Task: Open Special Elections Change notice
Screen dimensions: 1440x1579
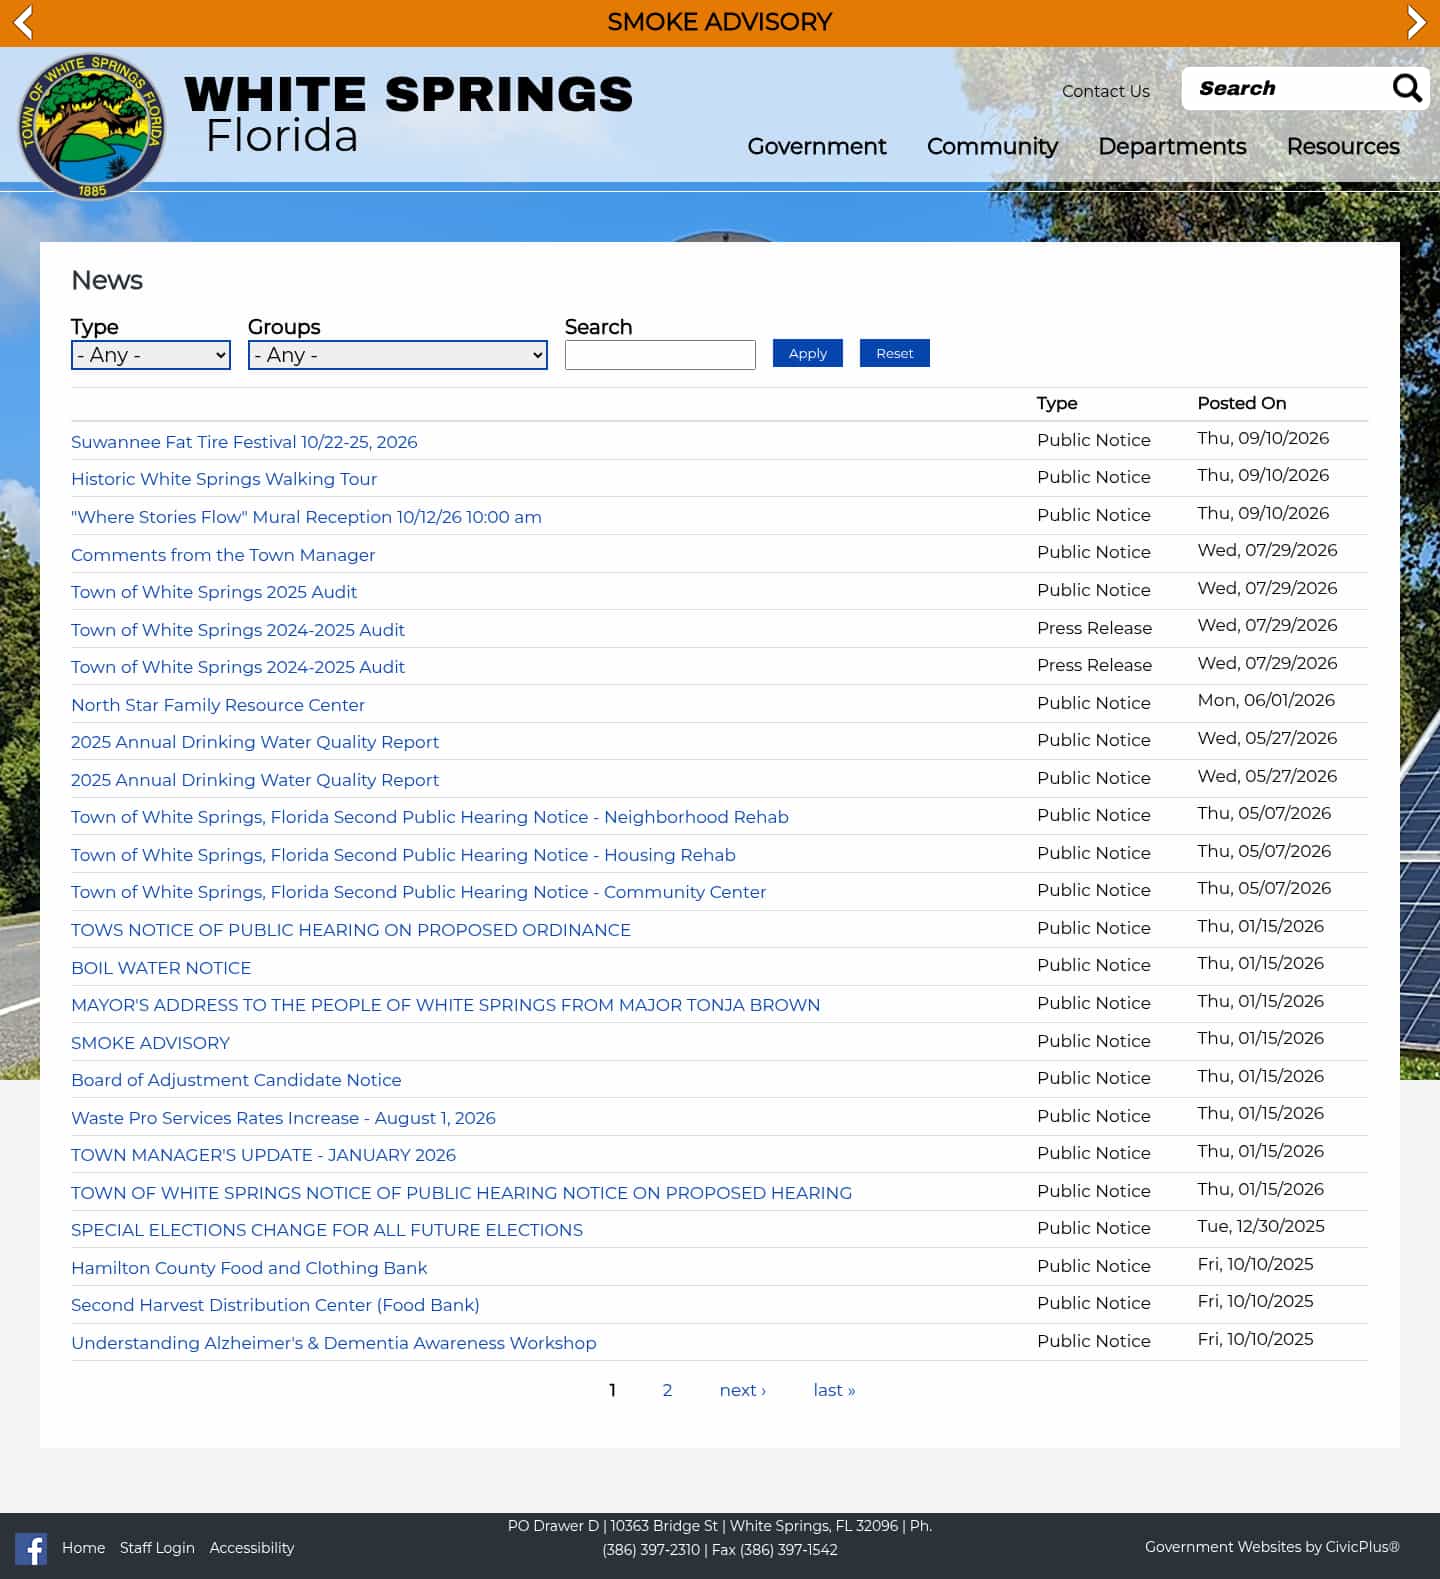Action: [327, 1230]
